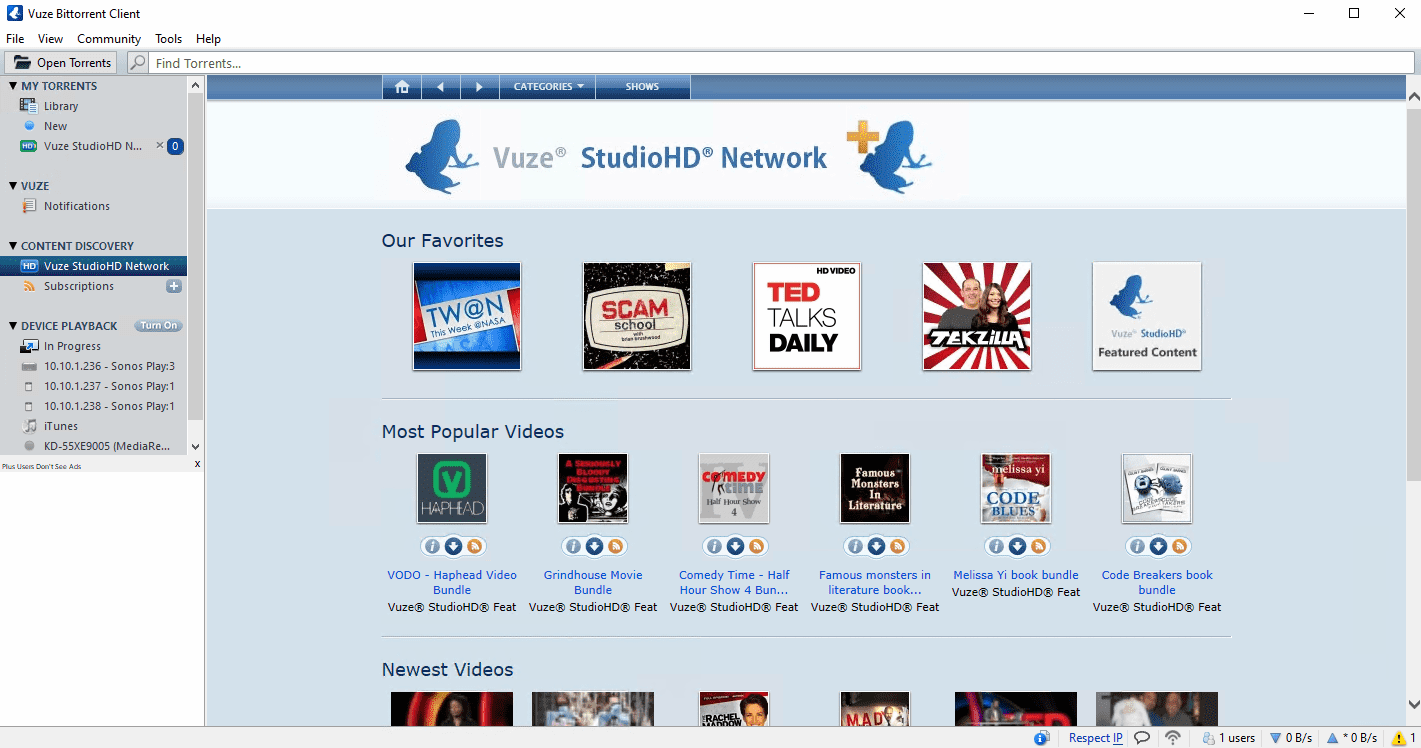Download Comedy Time Half Hour Show 4

[x=735, y=546]
